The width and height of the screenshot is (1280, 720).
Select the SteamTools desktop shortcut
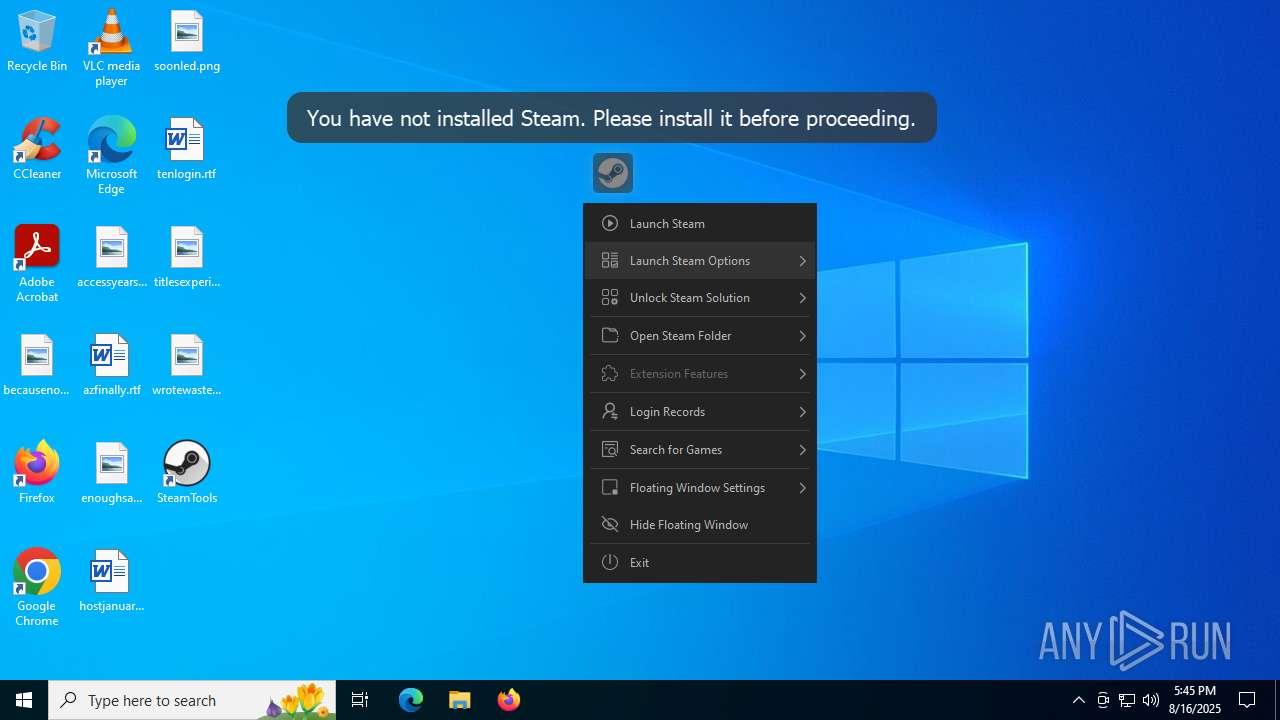tap(187, 473)
